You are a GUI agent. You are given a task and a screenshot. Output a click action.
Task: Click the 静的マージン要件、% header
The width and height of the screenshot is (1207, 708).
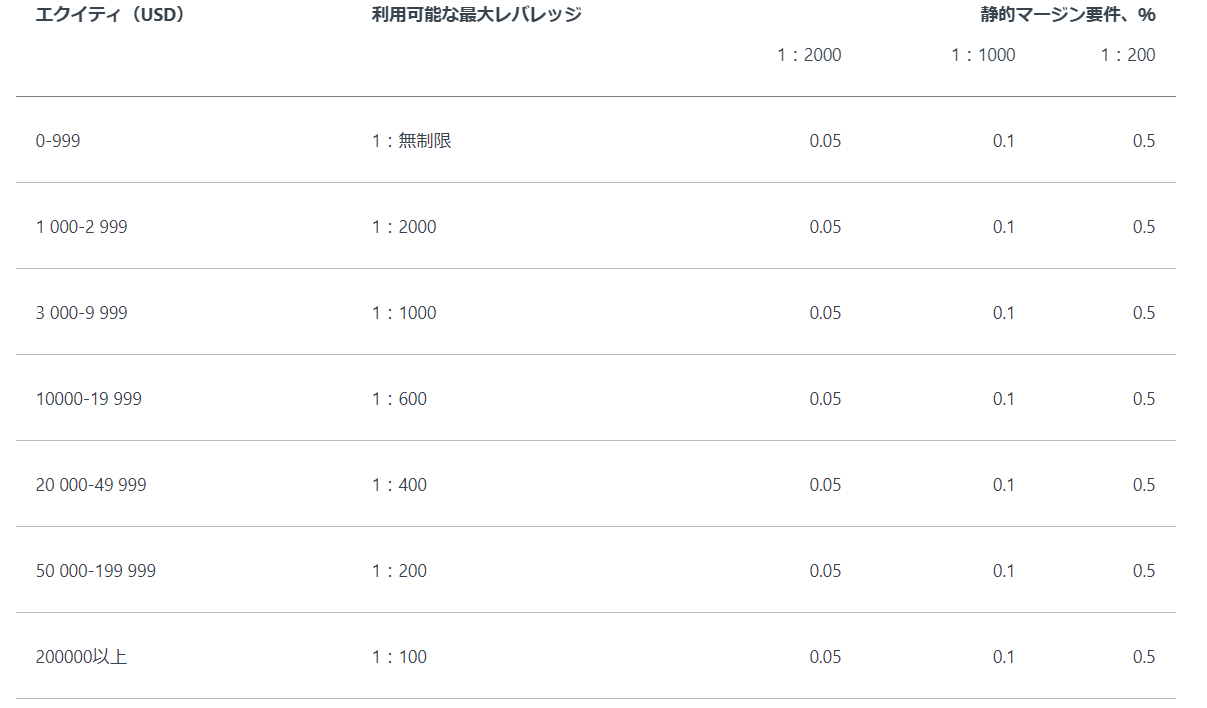(x=1067, y=15)
